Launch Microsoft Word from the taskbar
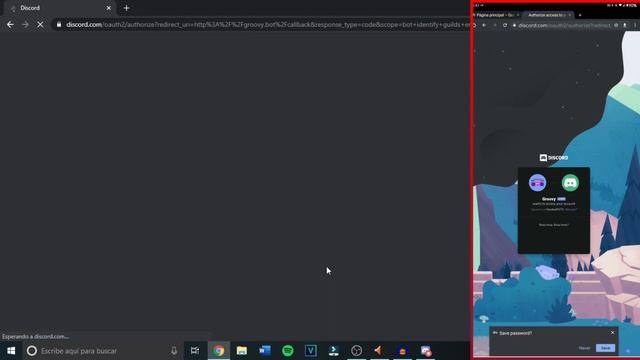 [x=264, y=351]
